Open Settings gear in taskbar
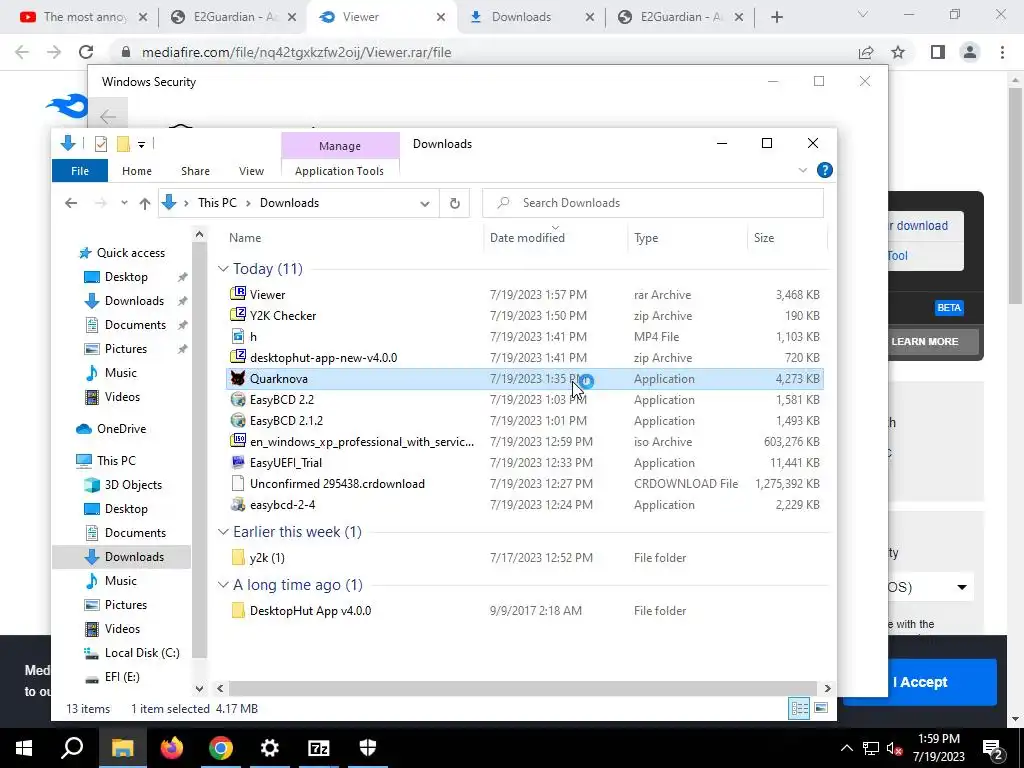Screen dimensions: 1024x768 (270, 748)
